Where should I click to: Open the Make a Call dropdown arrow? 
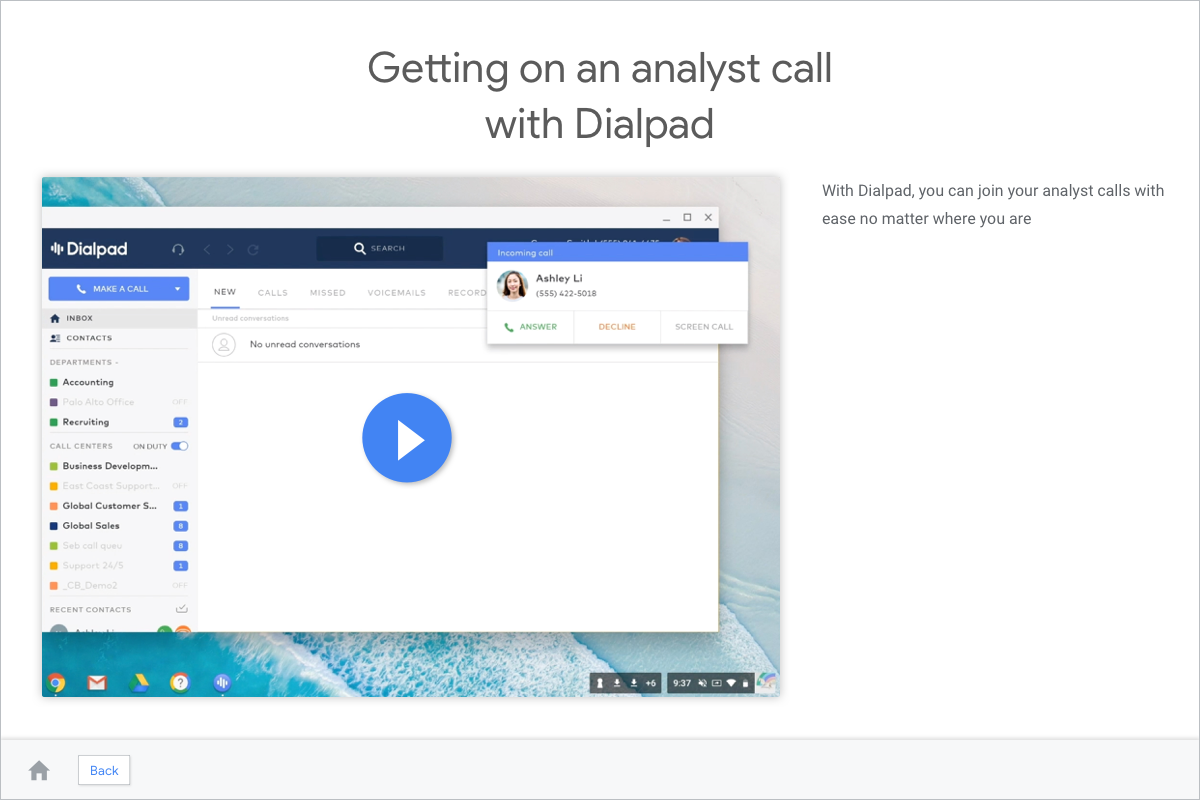[x=178, y=289]
